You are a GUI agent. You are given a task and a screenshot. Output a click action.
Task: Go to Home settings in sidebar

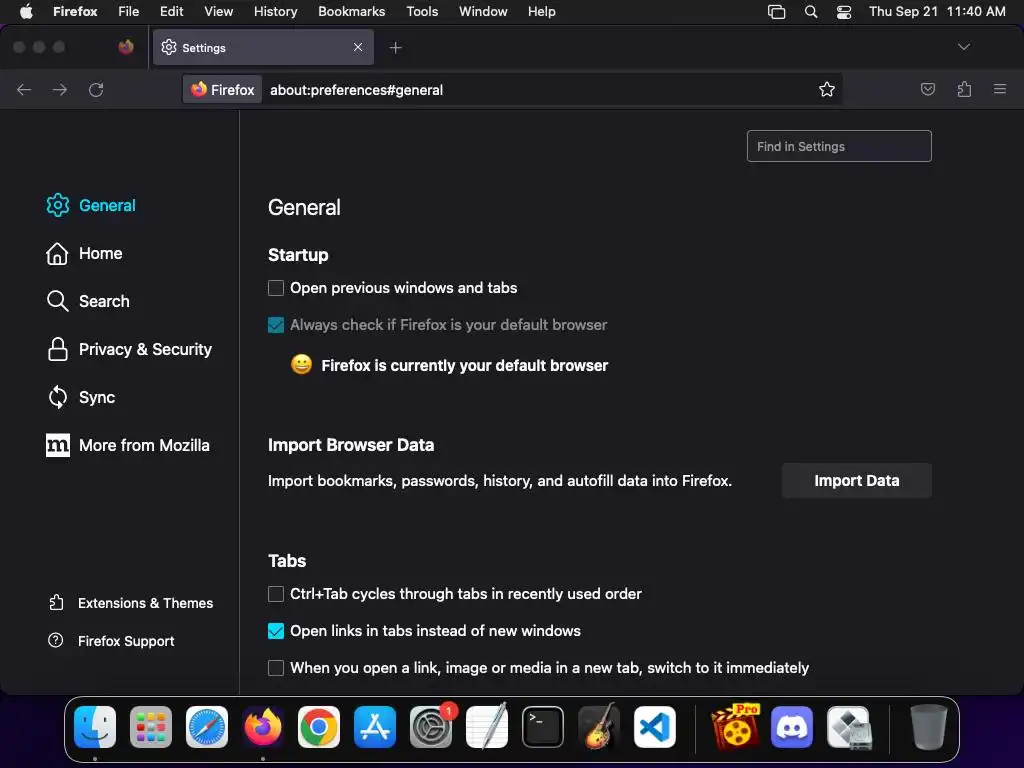point(84,253)
